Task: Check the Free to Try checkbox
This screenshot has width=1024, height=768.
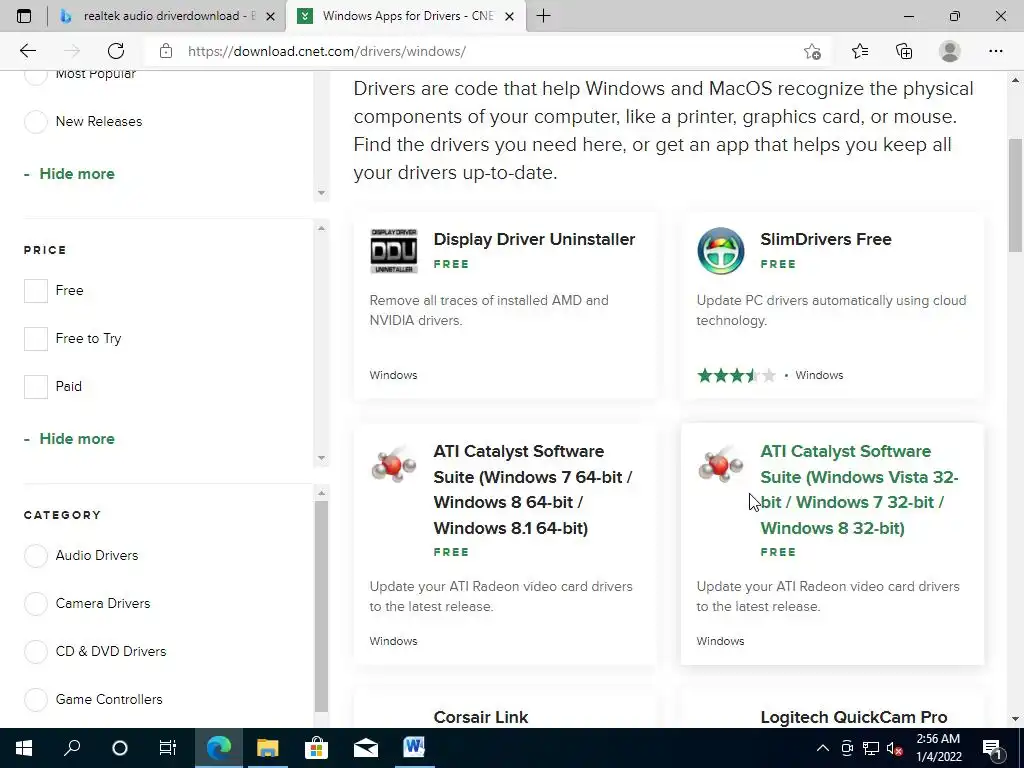Action: click(x=36, y=338)
